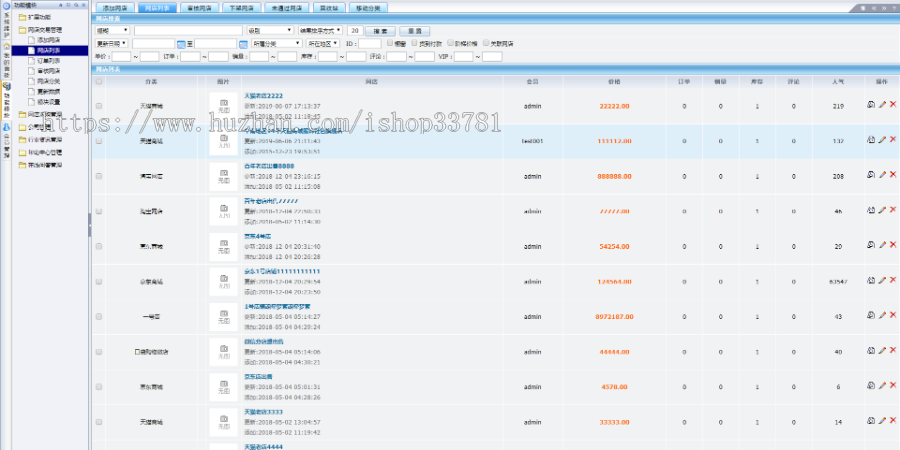Open the shop titled 天猫老店2222
The image size is (900, 450).
tap(263, 96)
